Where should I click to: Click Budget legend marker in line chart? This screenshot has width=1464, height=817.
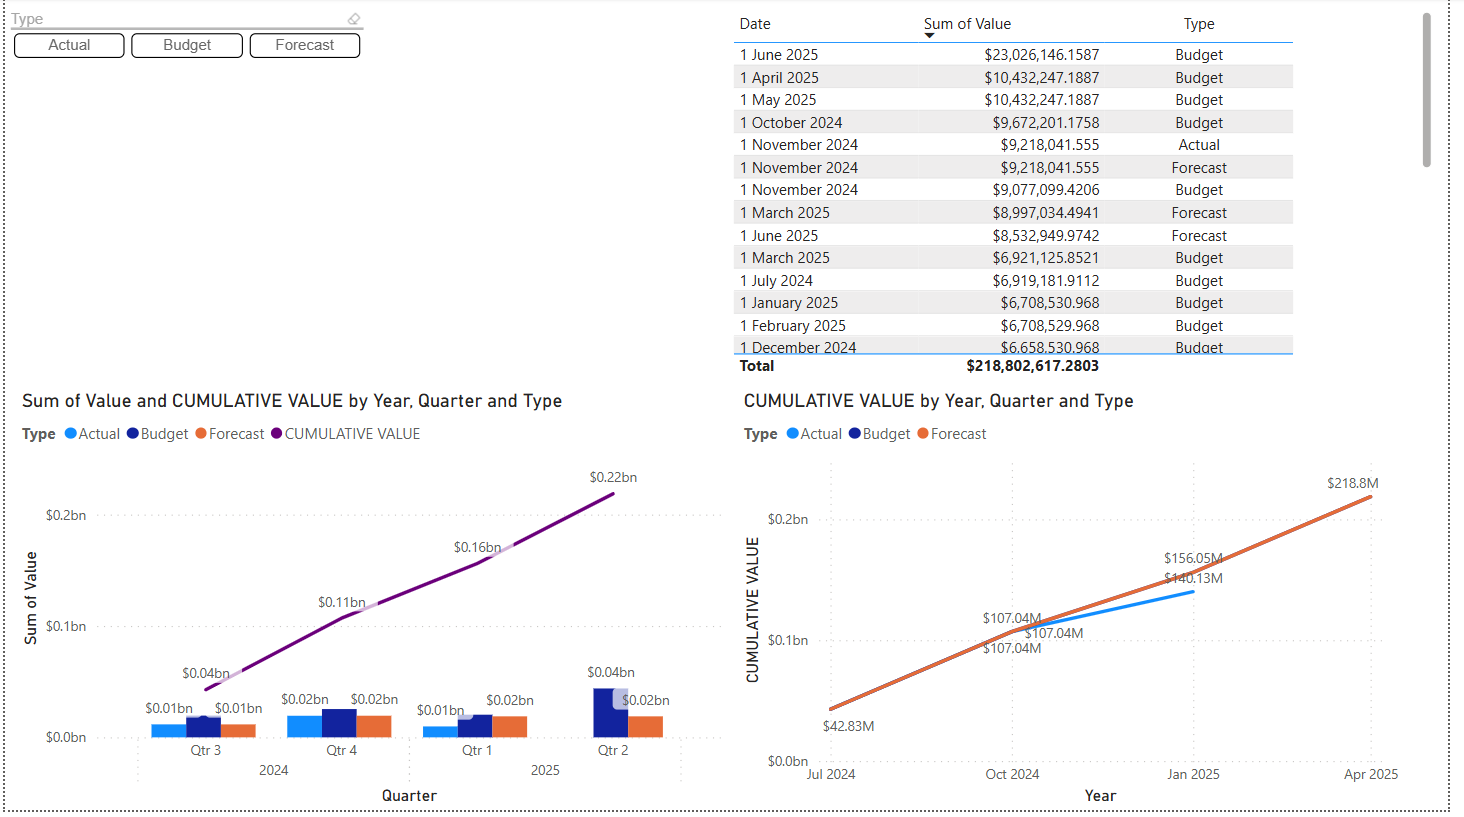tap(855, 434)
